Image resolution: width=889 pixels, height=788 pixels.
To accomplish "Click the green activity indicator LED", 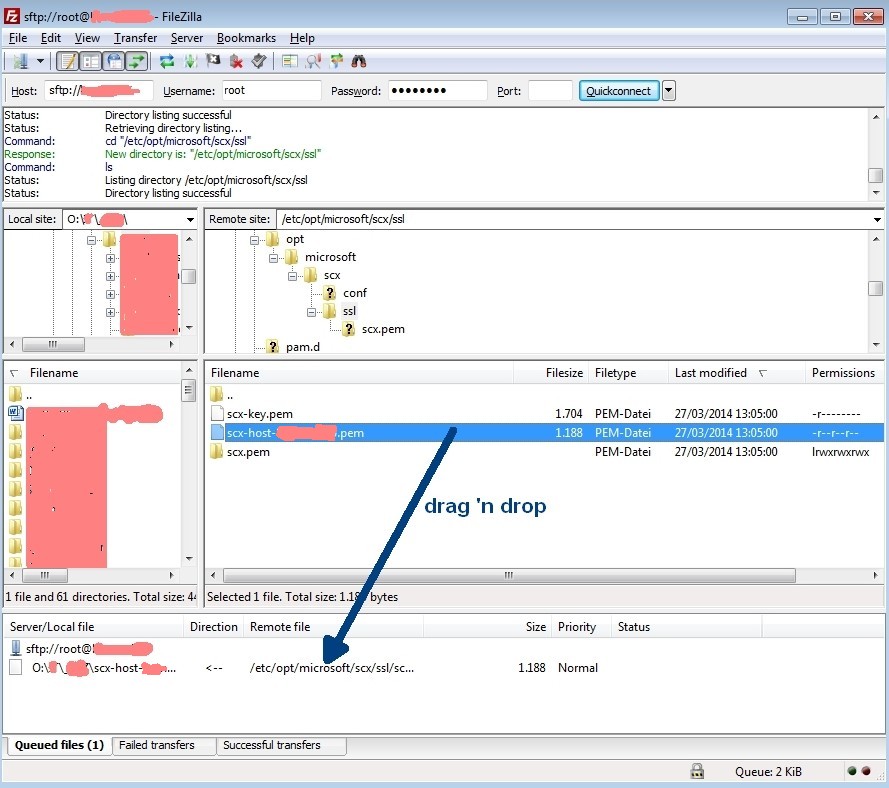I will pyautogui.click(x=852, y=771).
